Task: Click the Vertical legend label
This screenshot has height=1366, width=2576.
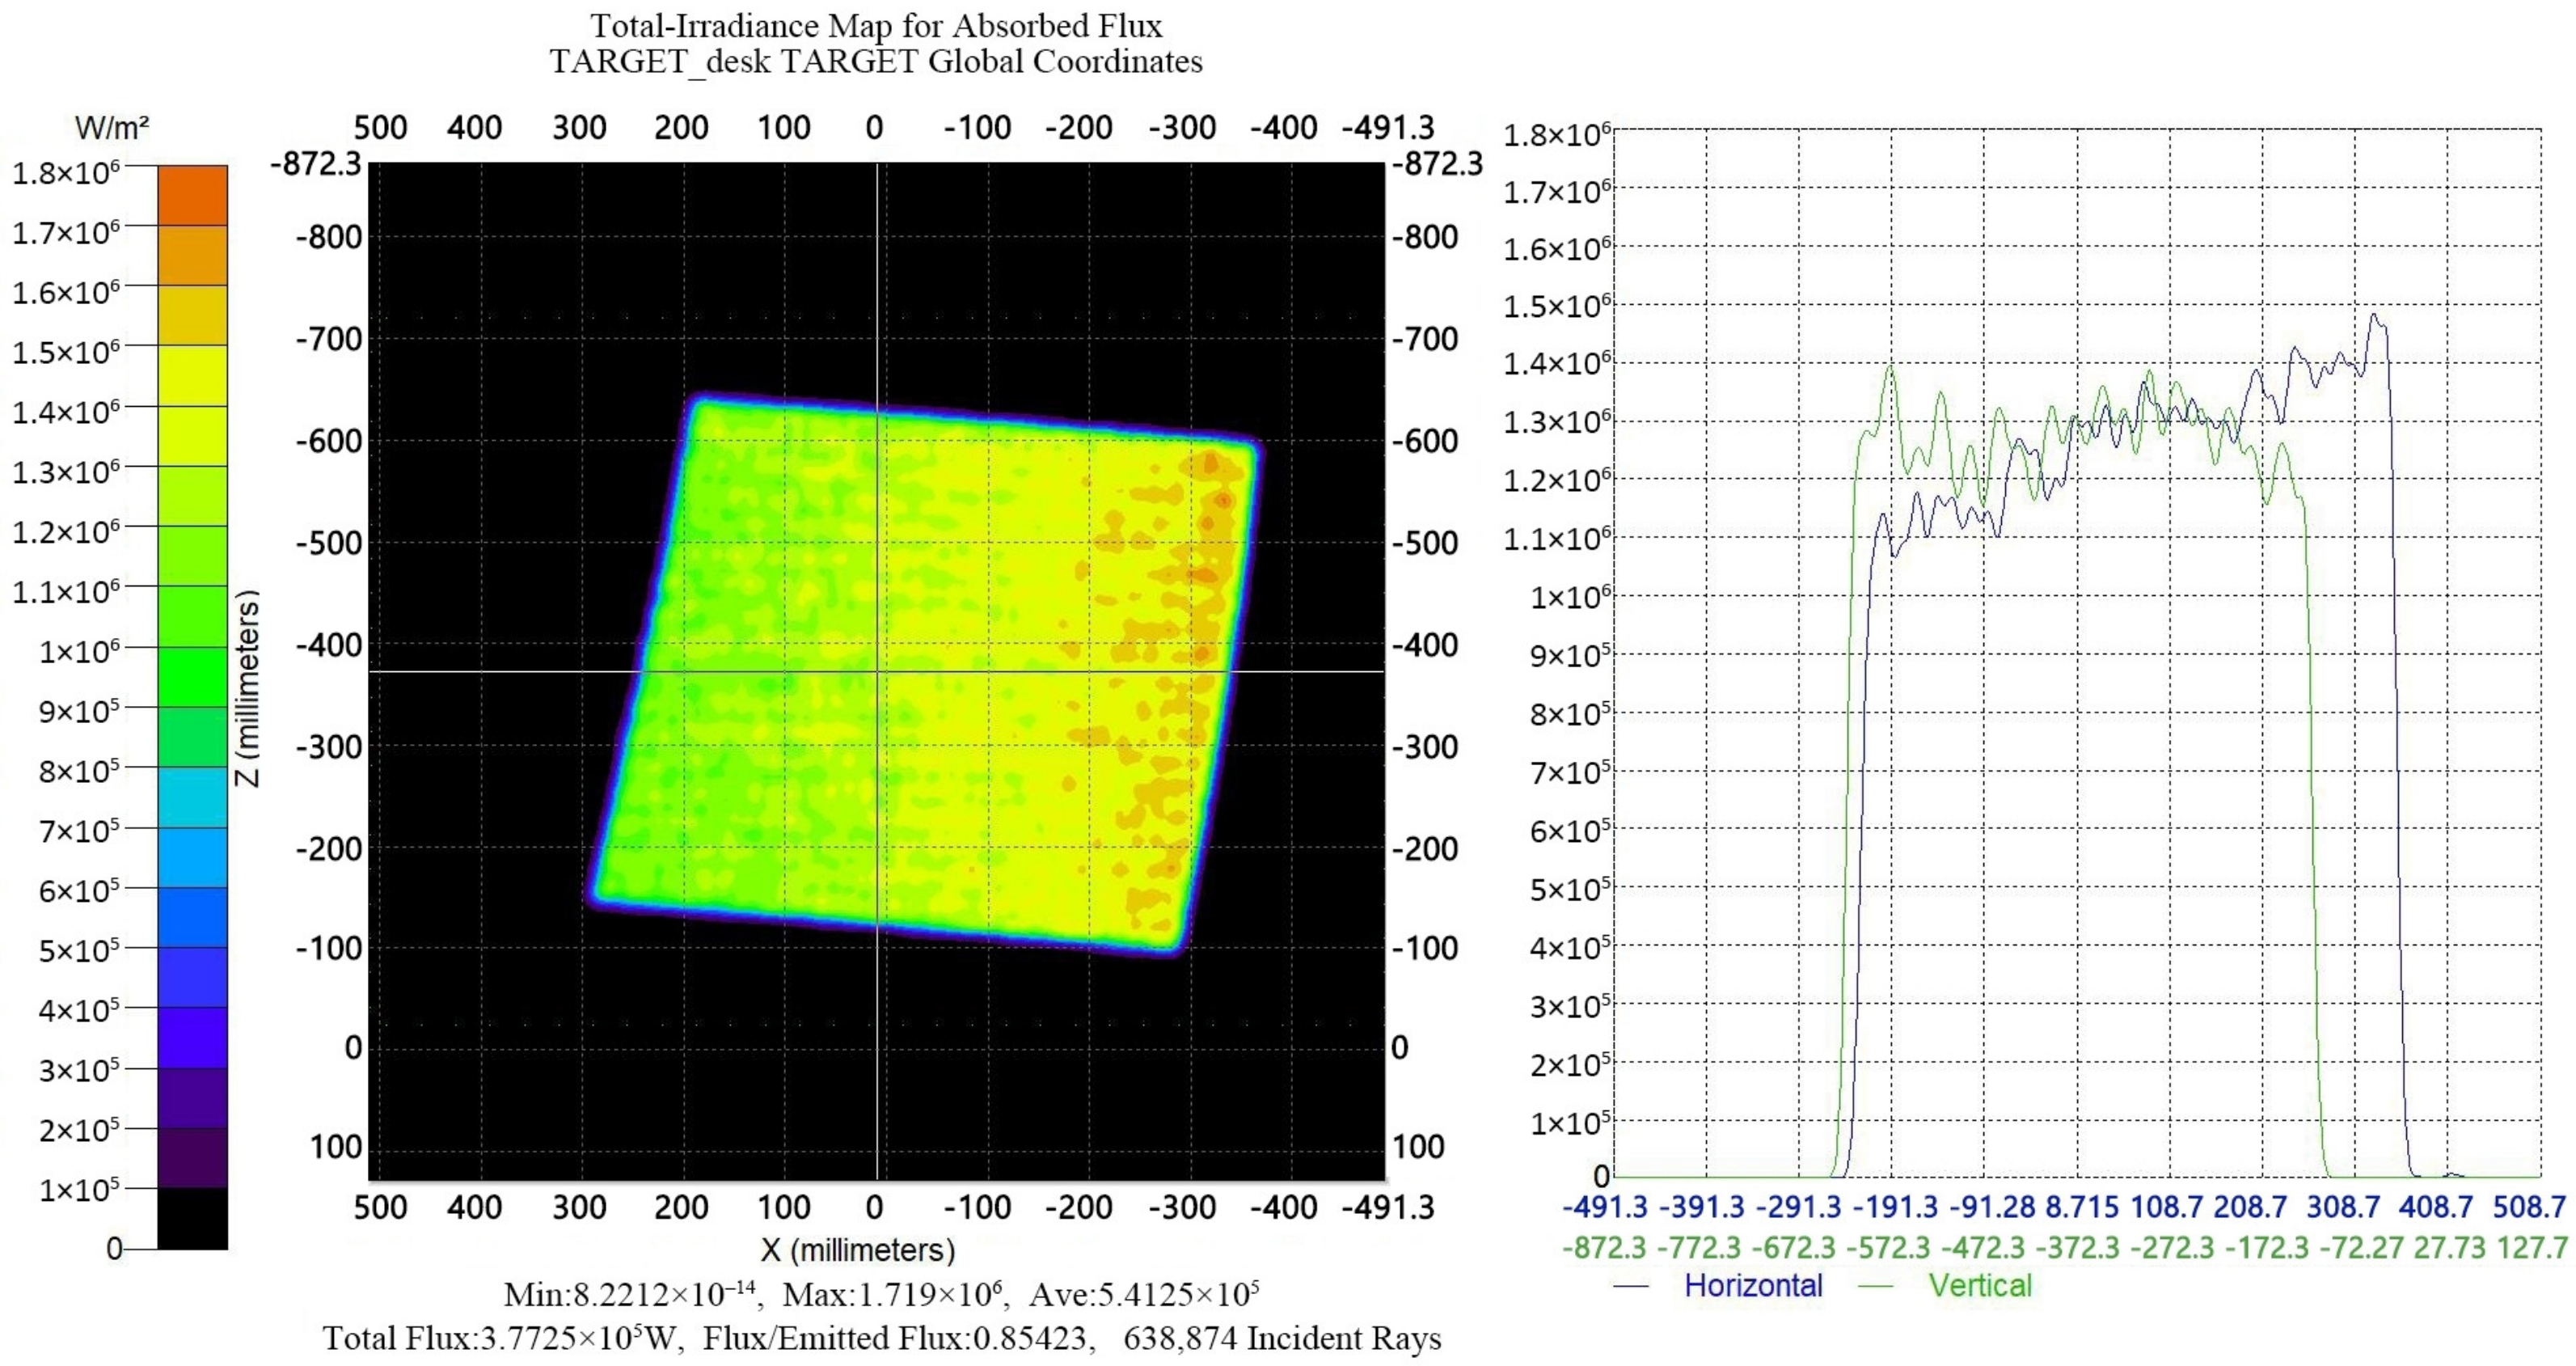Action: 1980,1286
